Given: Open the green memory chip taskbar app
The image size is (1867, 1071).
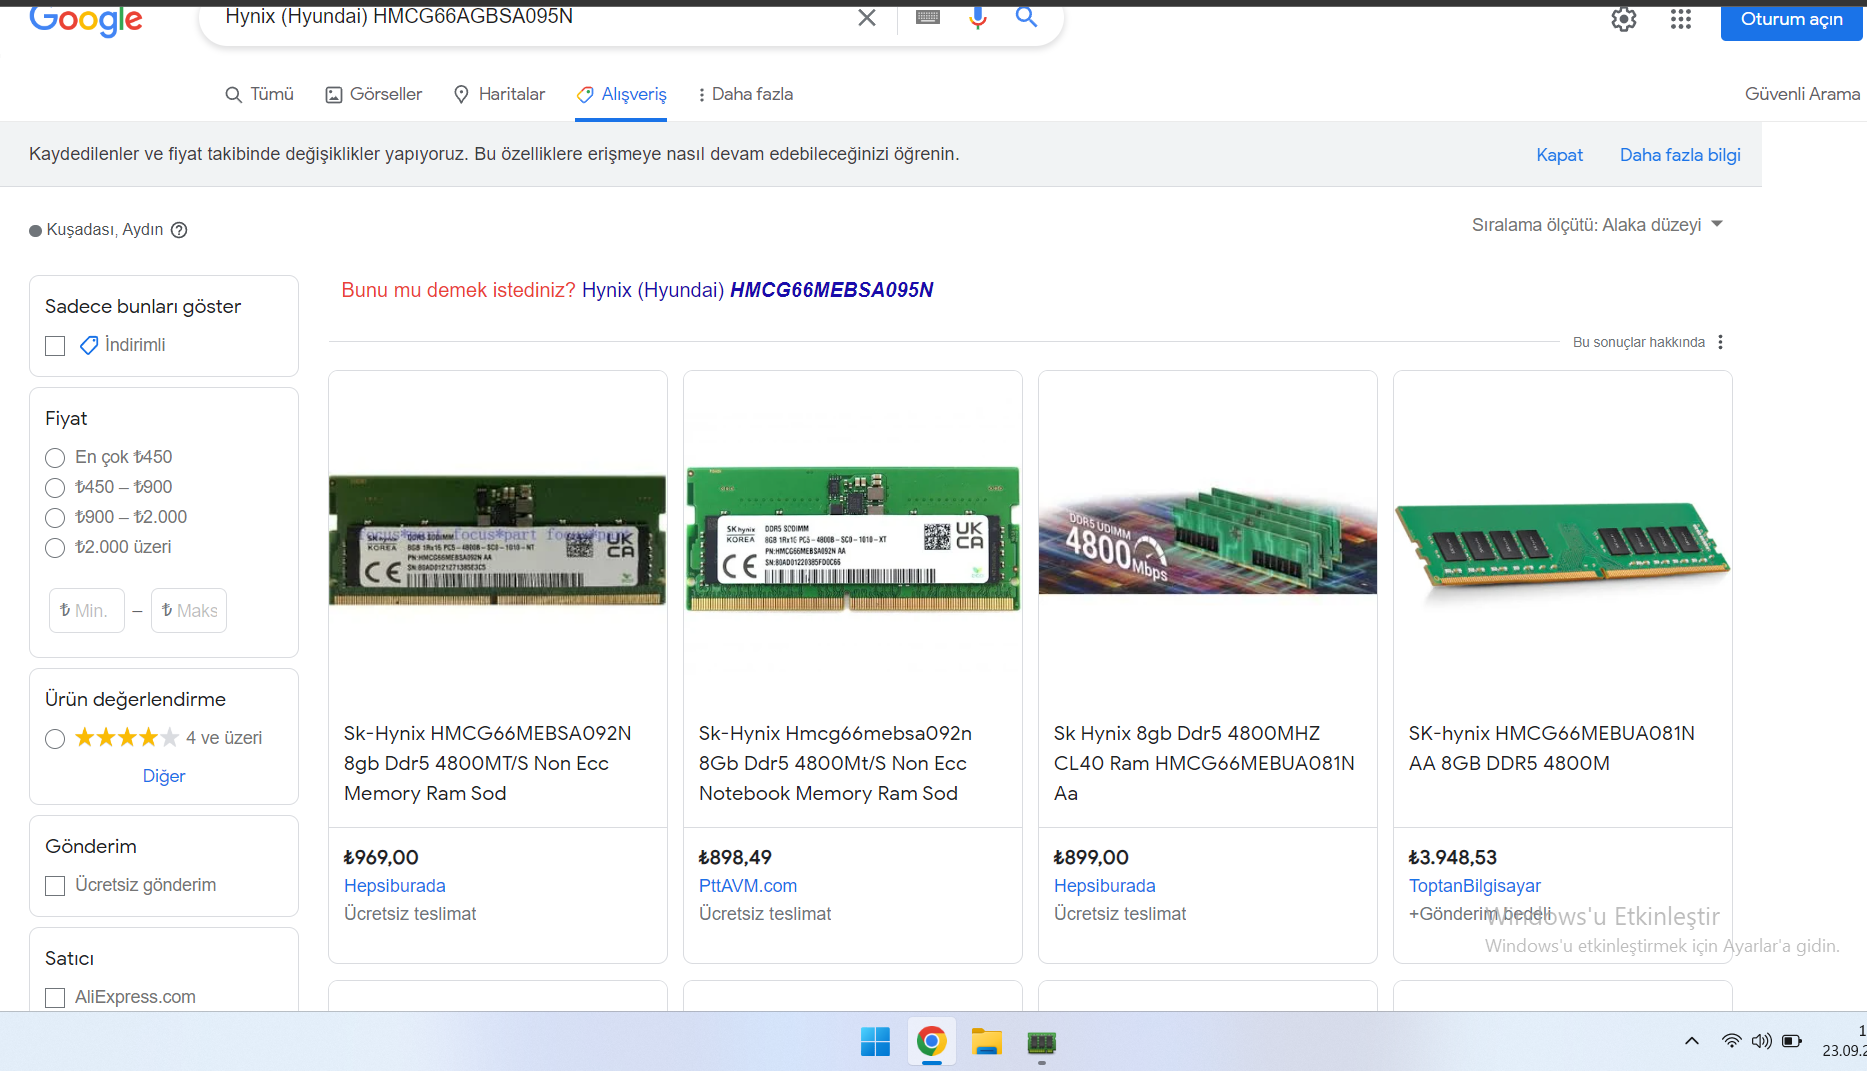Looking at the screenshot, I should pos(1041,1043).
